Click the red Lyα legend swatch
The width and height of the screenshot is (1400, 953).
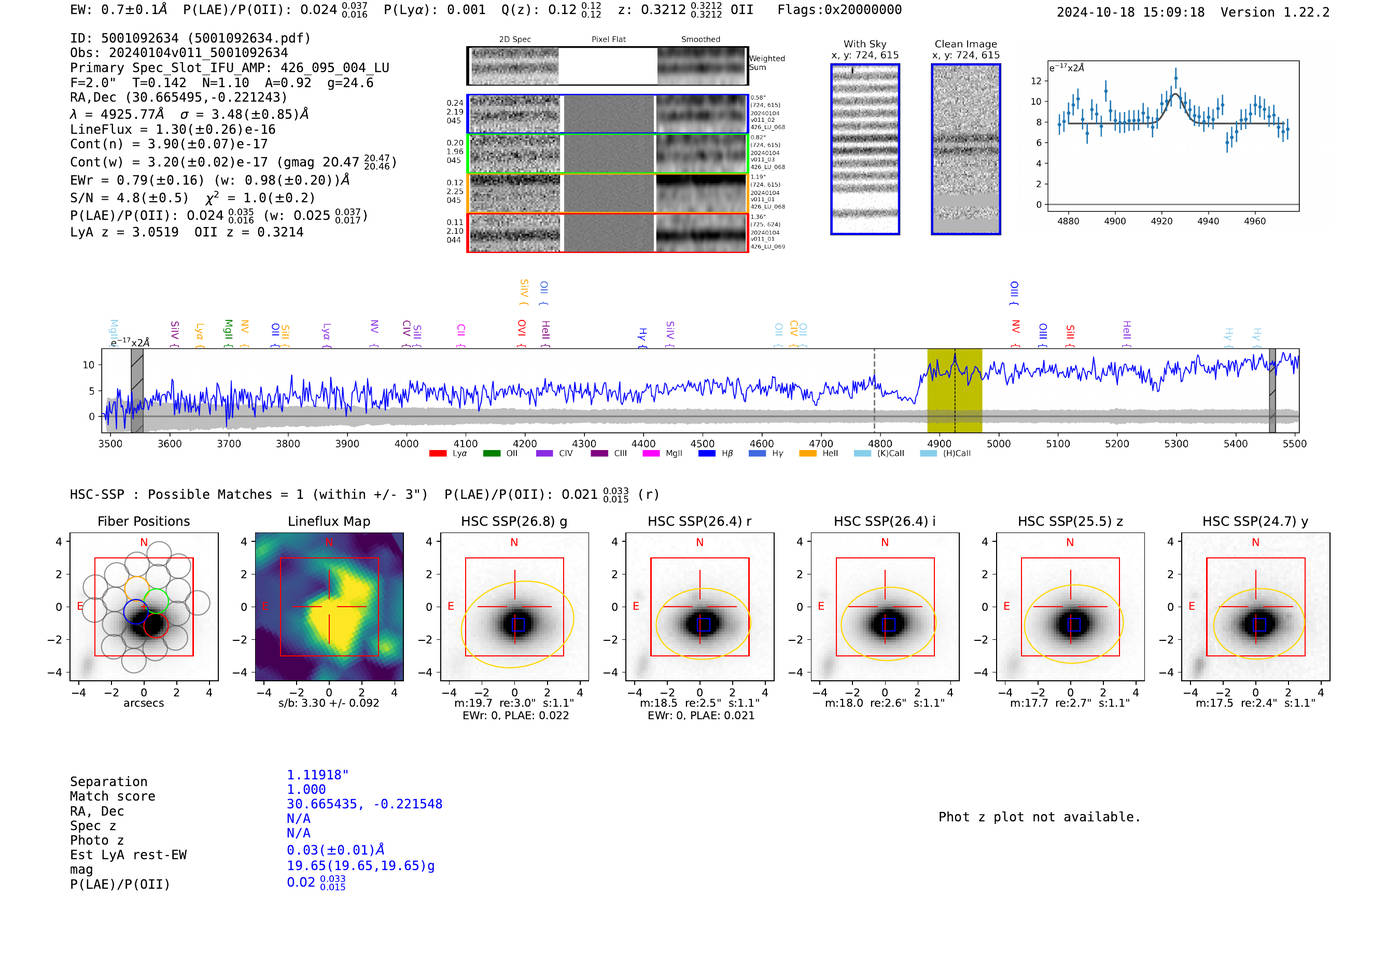point(437,454)
